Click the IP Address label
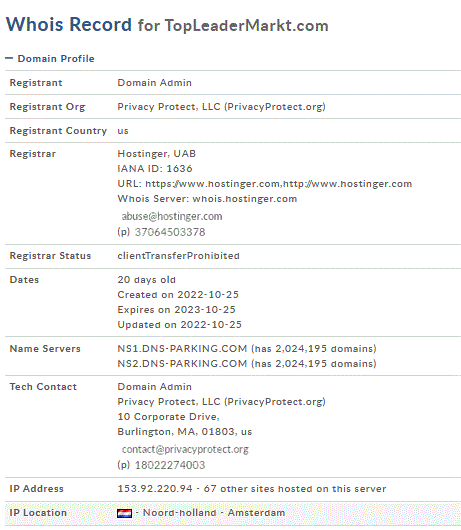This screenshot has width=461, height=530. (x=37, y=489)
